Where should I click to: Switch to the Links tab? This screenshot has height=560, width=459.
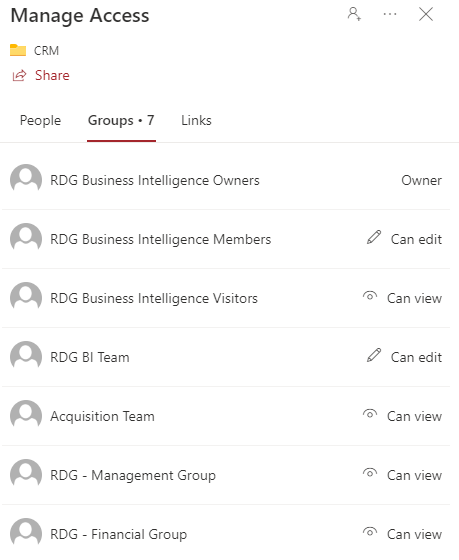pos(196,120)
